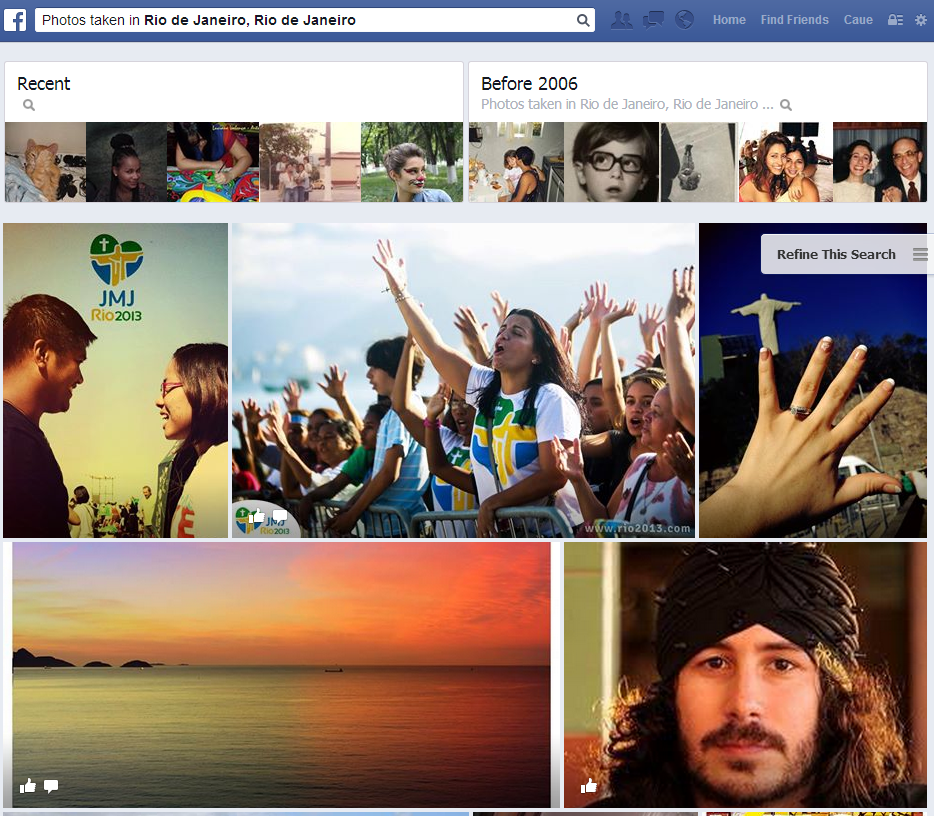Open the settings gear dropdown
Screen dimensions: 934x816
tap(920, 20)
